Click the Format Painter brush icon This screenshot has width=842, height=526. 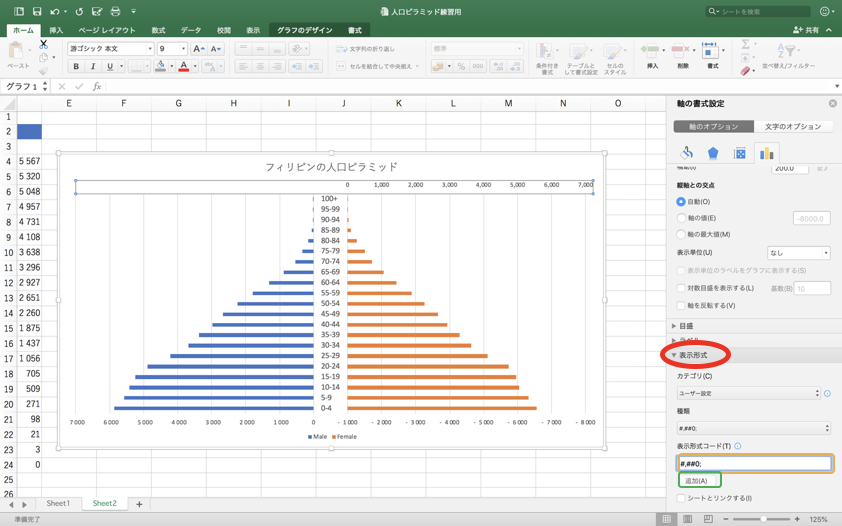click(43, 71)
